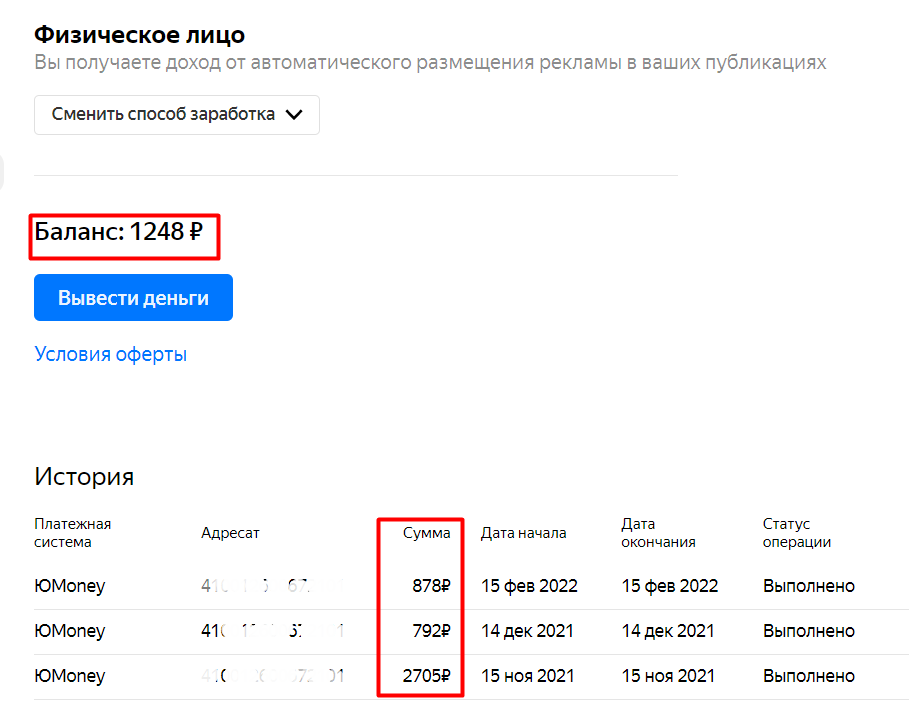Click the Адресат column header
The image size is (909, 704).
(230, 533)
